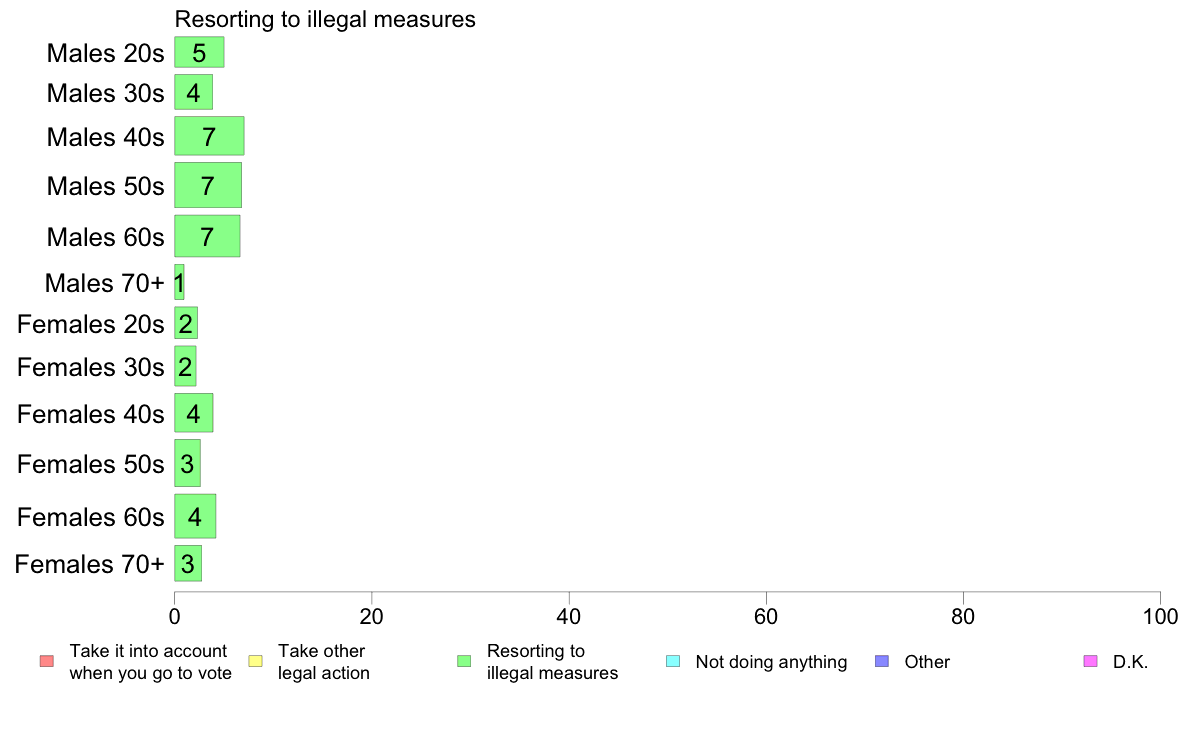
Task: Click the cyan 'Not doing anything' swatch
Action: point(673,662)
